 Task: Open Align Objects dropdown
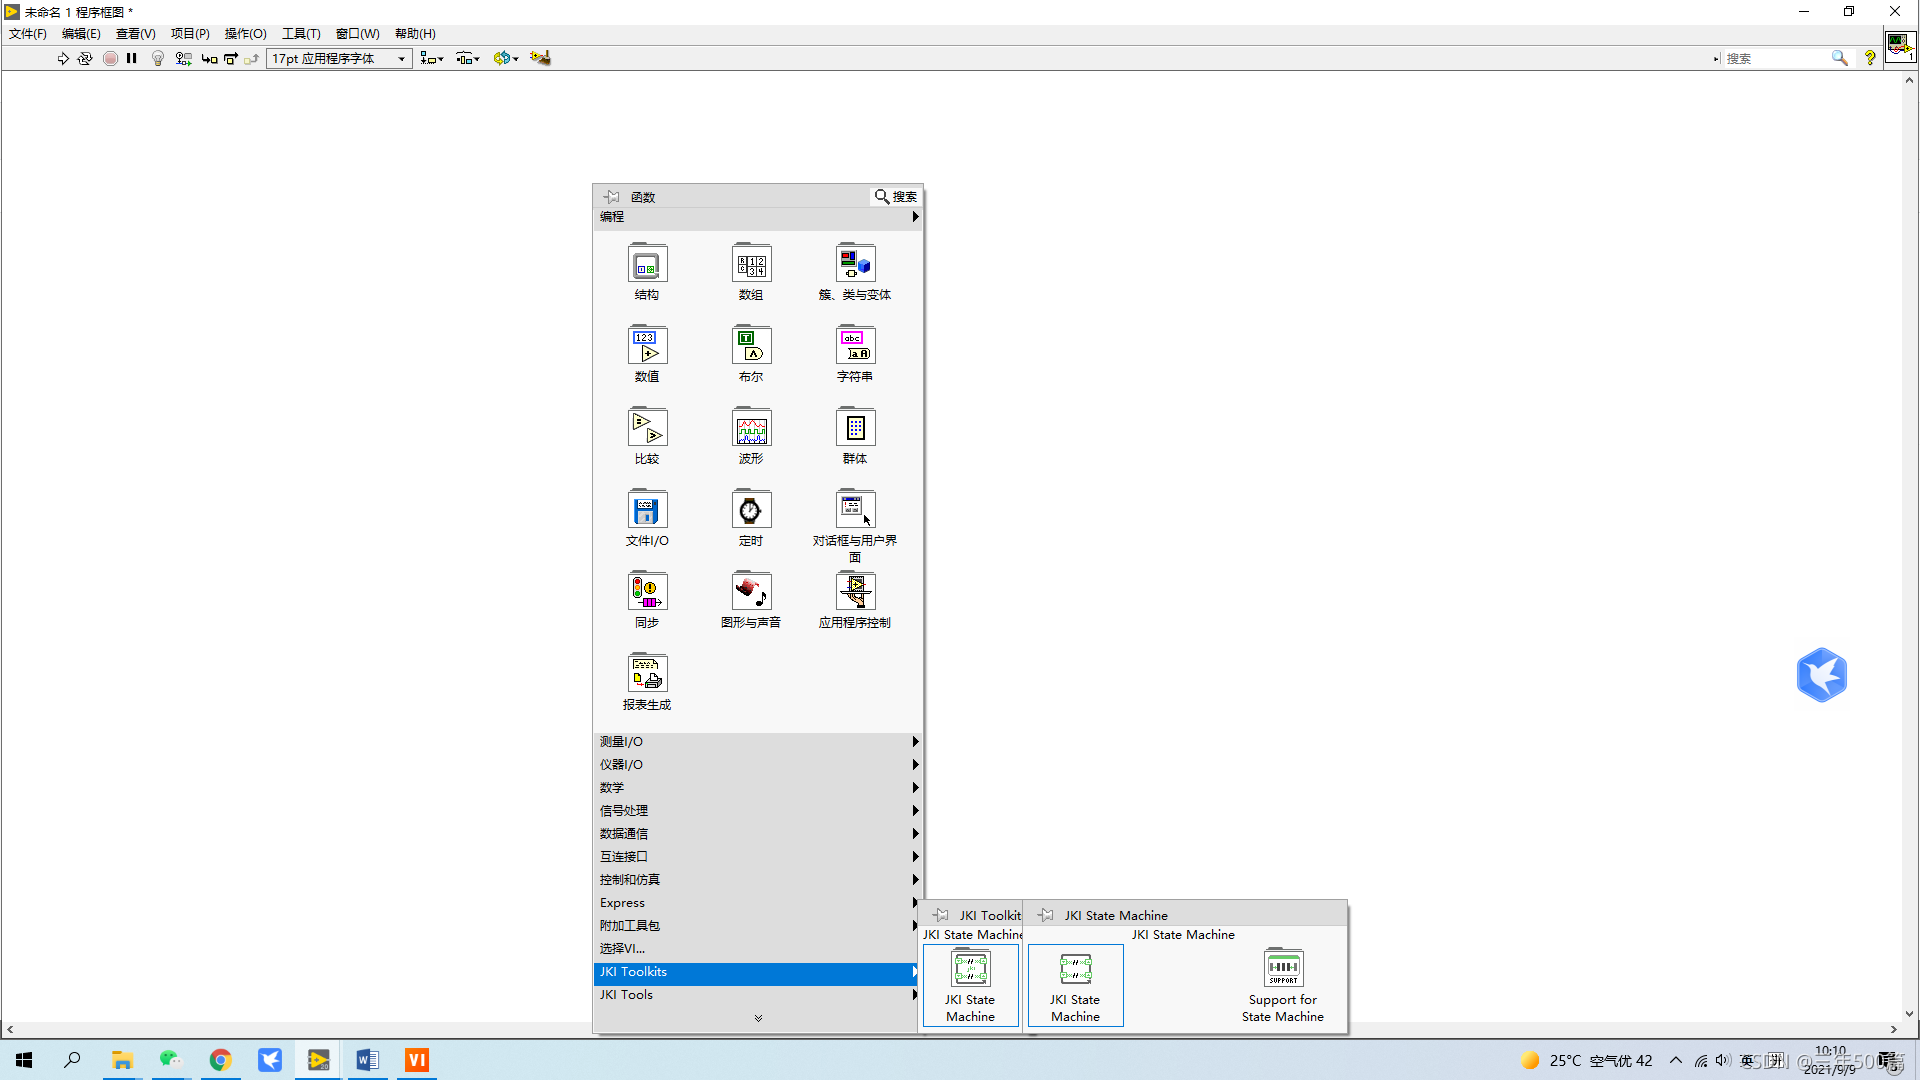coord(432,59)
